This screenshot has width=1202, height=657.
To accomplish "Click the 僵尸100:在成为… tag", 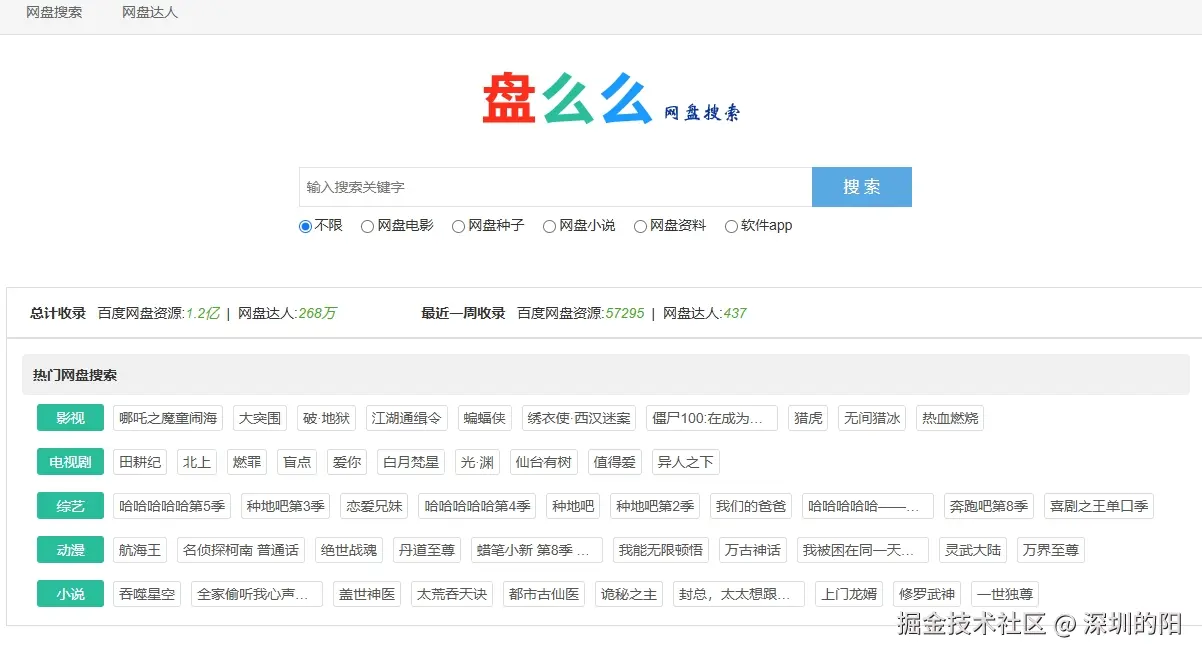I will pos(712,418).
